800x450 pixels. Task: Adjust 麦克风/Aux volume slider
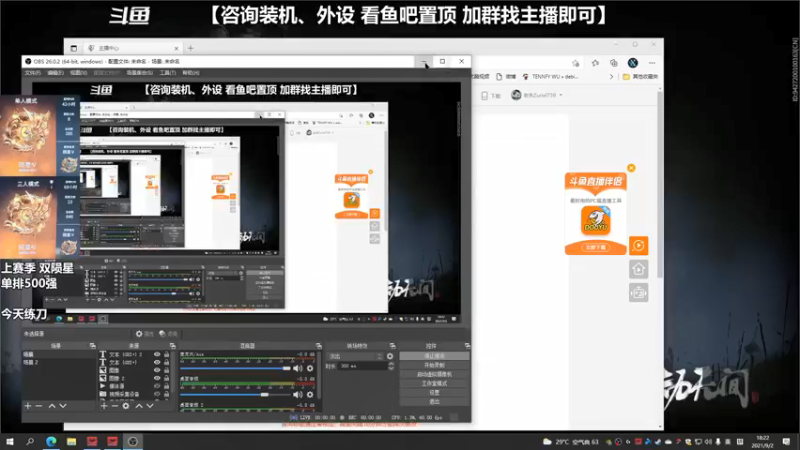coord(235,368)
